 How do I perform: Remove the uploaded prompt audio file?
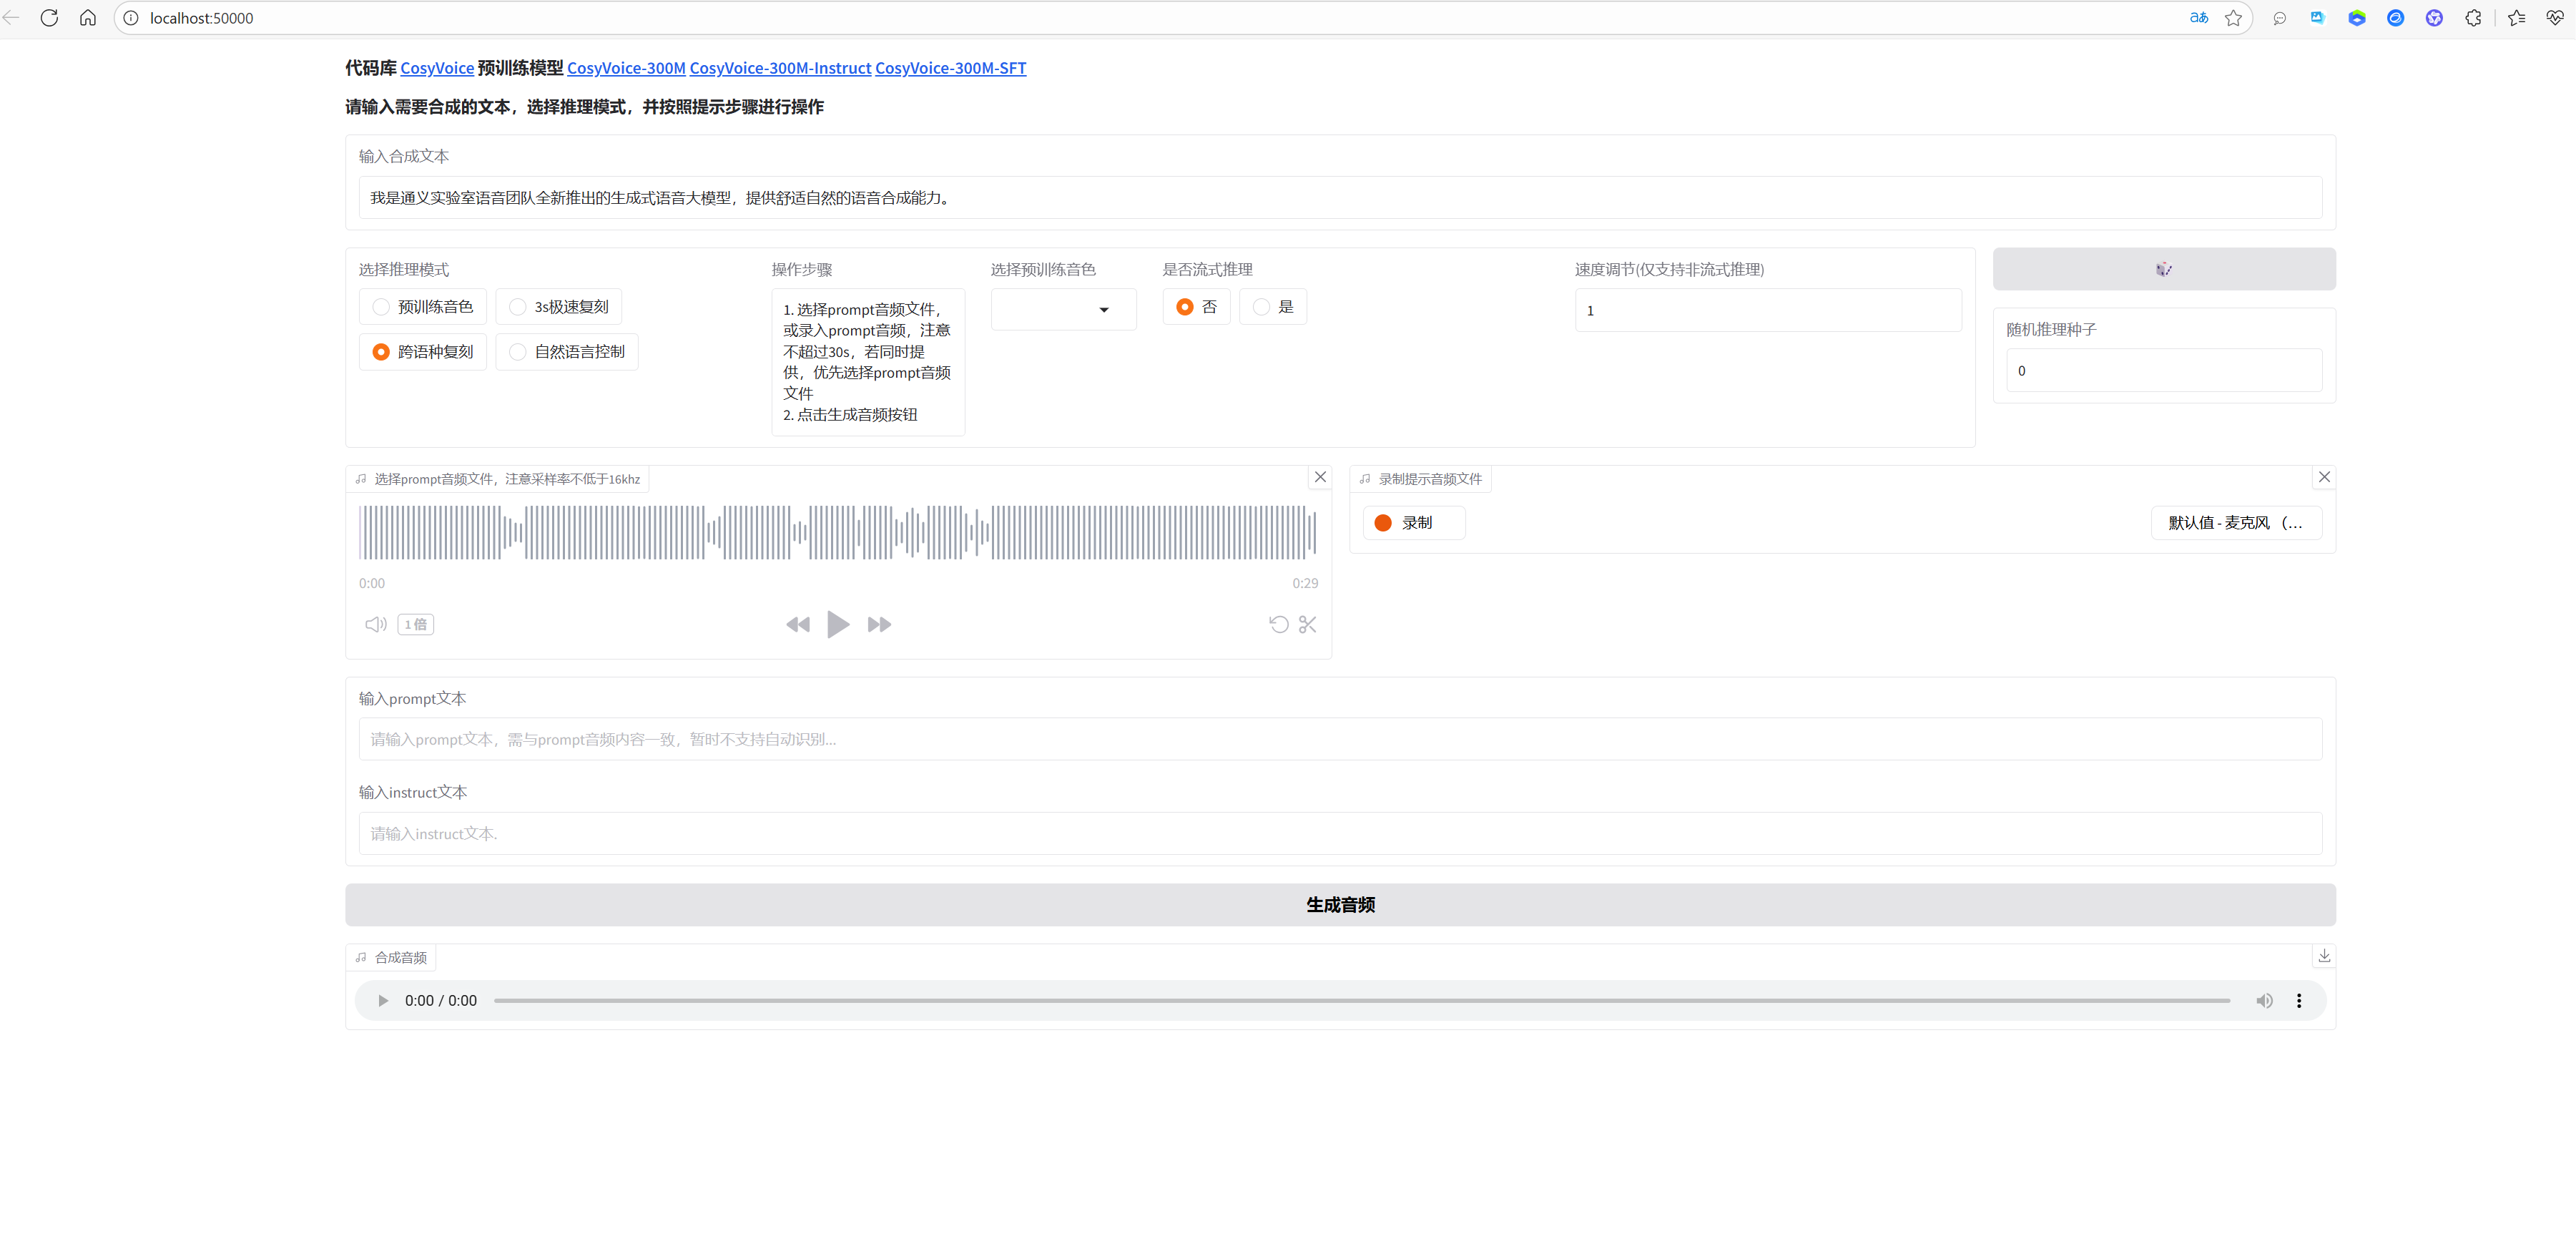1320,477
